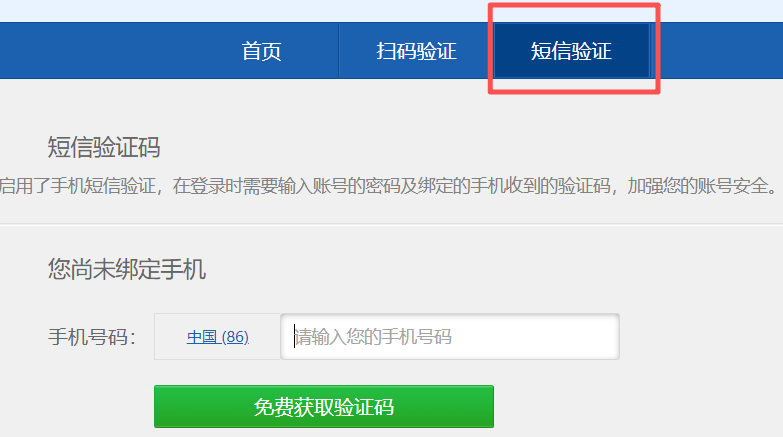Image resolution: width=783 pixels, height=437 pixels.
Task: Switch to the 扫码验证 tab
Action: [x=416, y=51]
